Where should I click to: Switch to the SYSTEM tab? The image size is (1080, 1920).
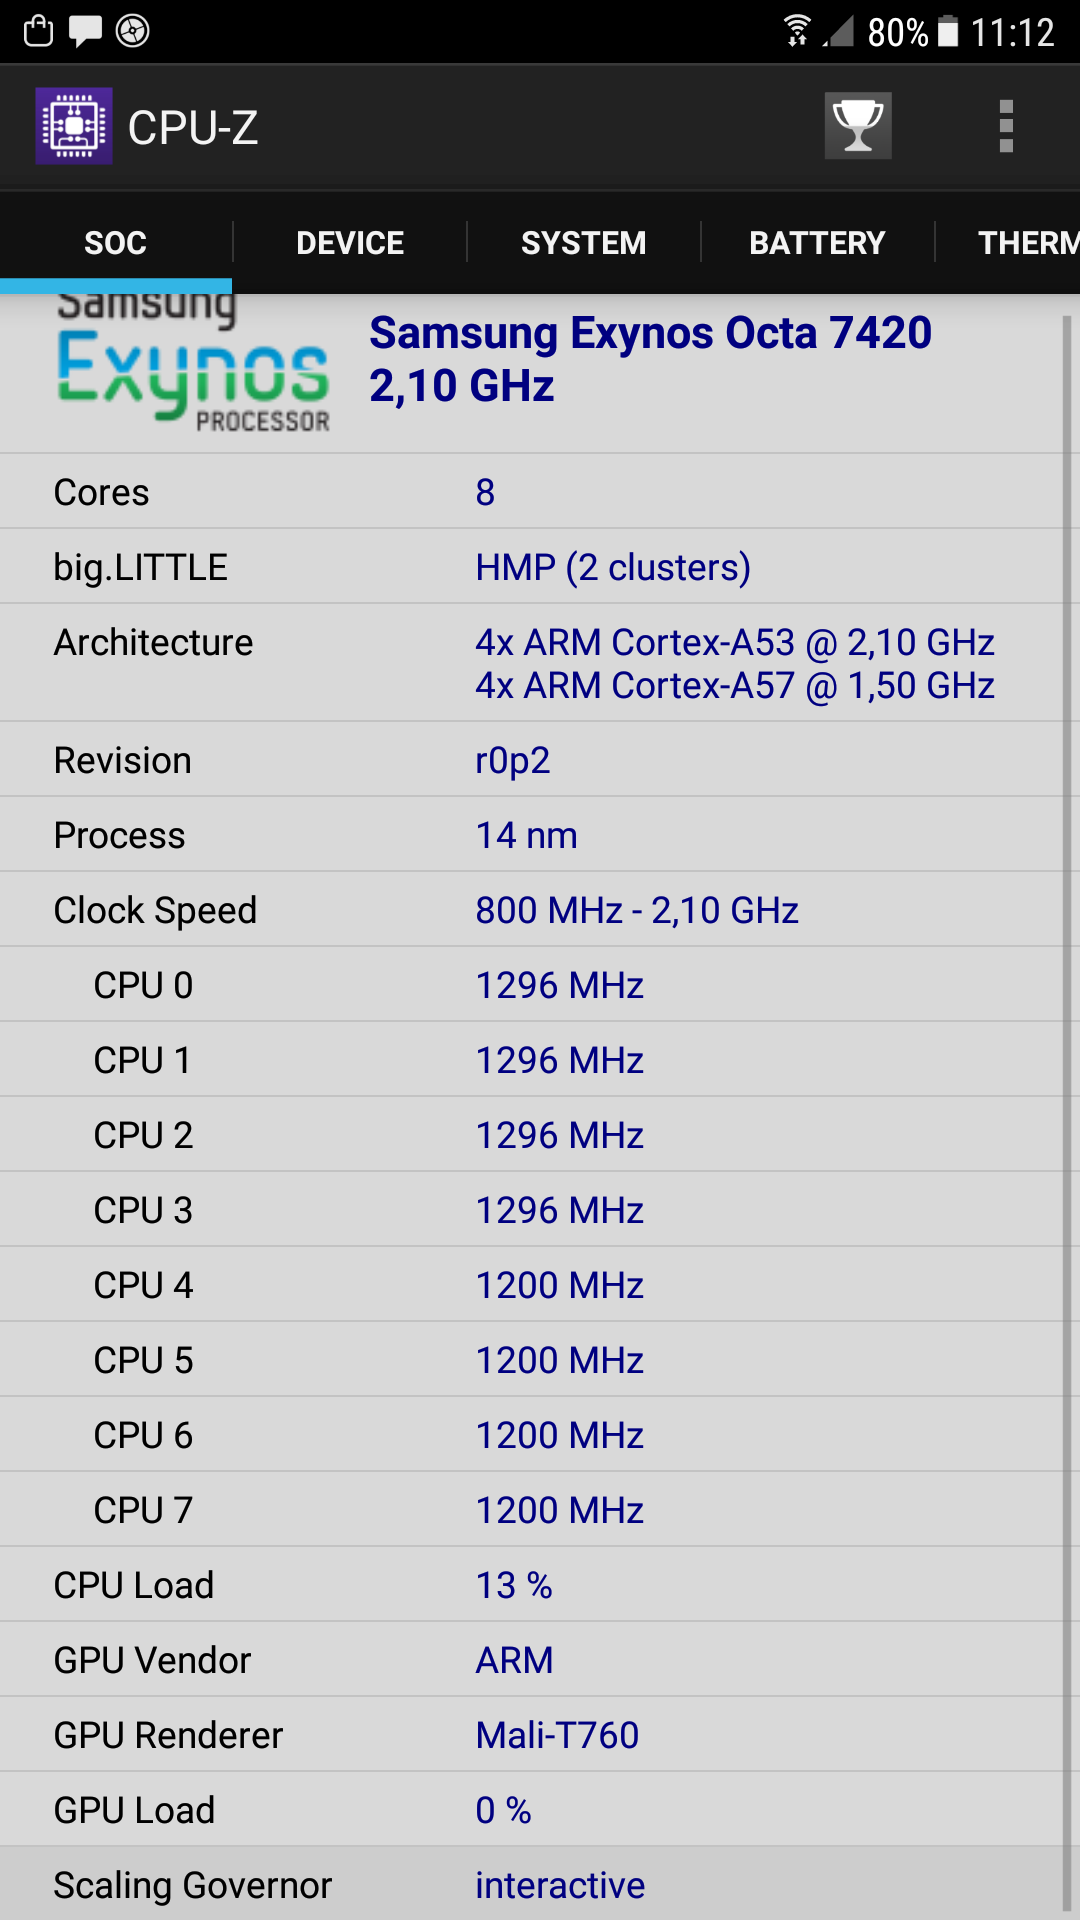(x=584, y=243)
